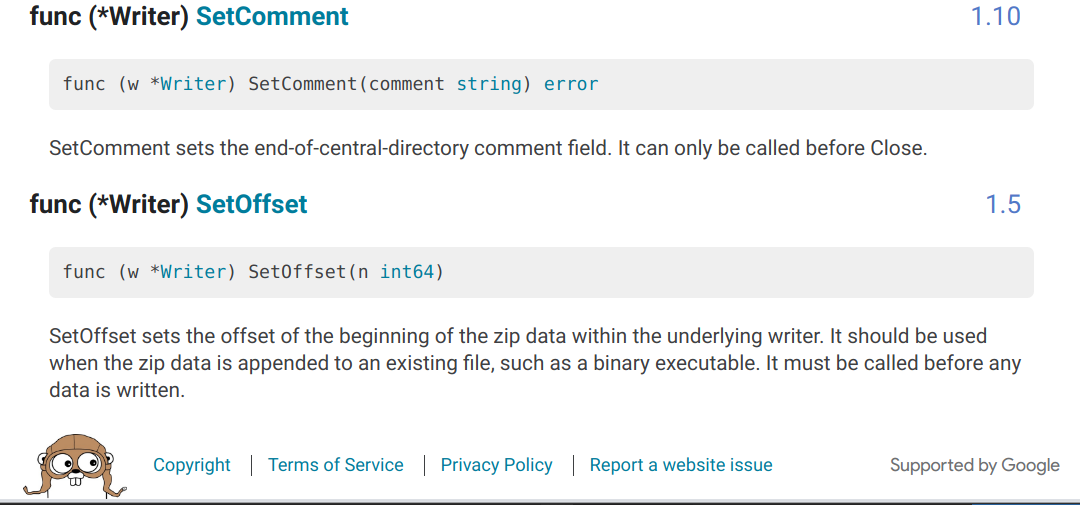The width and height of the screenshot is (1080, 505).
Task: Click inside the SetOffset code block
Action: point(541,272)
